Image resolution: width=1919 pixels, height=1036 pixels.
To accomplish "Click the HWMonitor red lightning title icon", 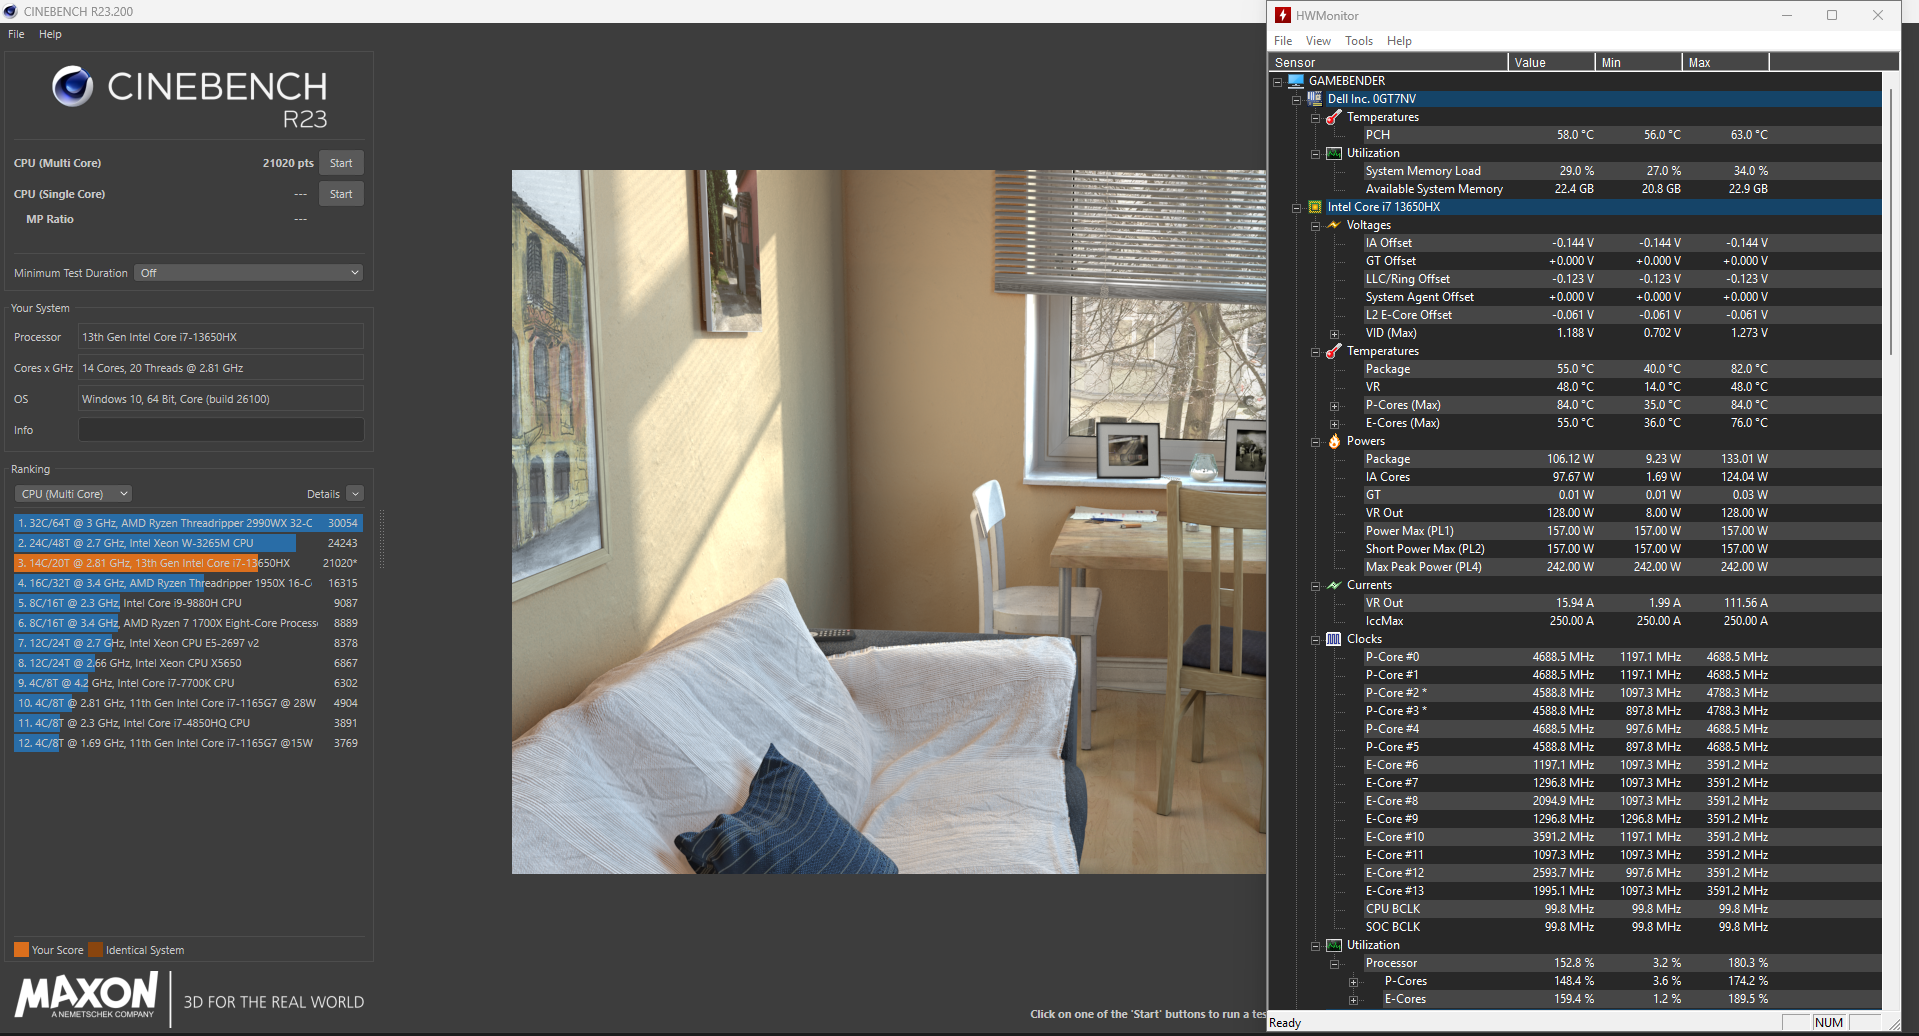I will pyautogui.click(x=1283, y=15).
